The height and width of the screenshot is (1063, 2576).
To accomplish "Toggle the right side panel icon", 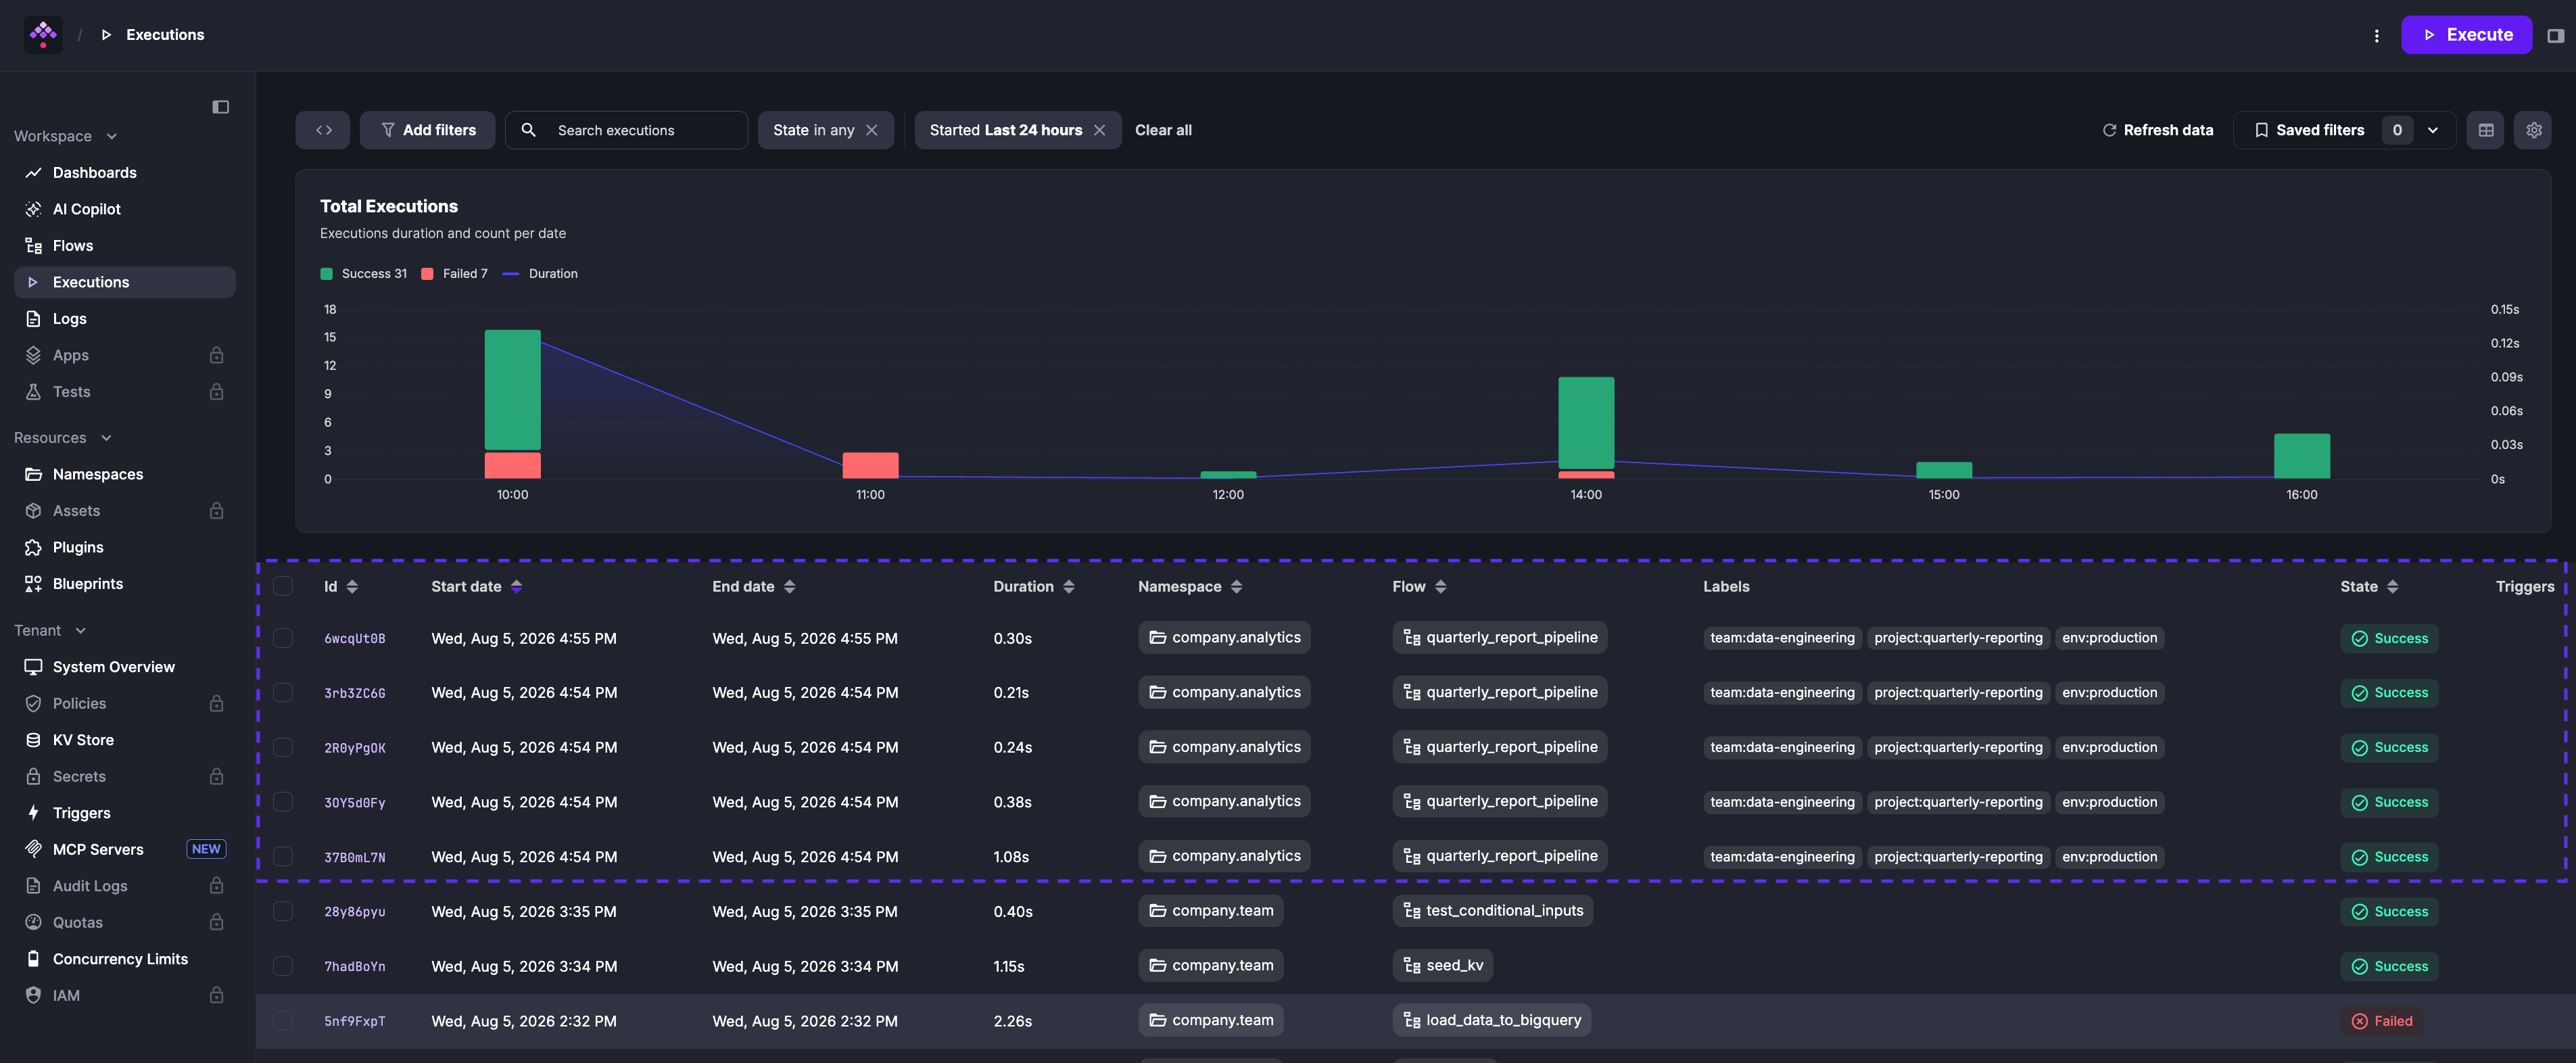I will (x=2555, y=35).
